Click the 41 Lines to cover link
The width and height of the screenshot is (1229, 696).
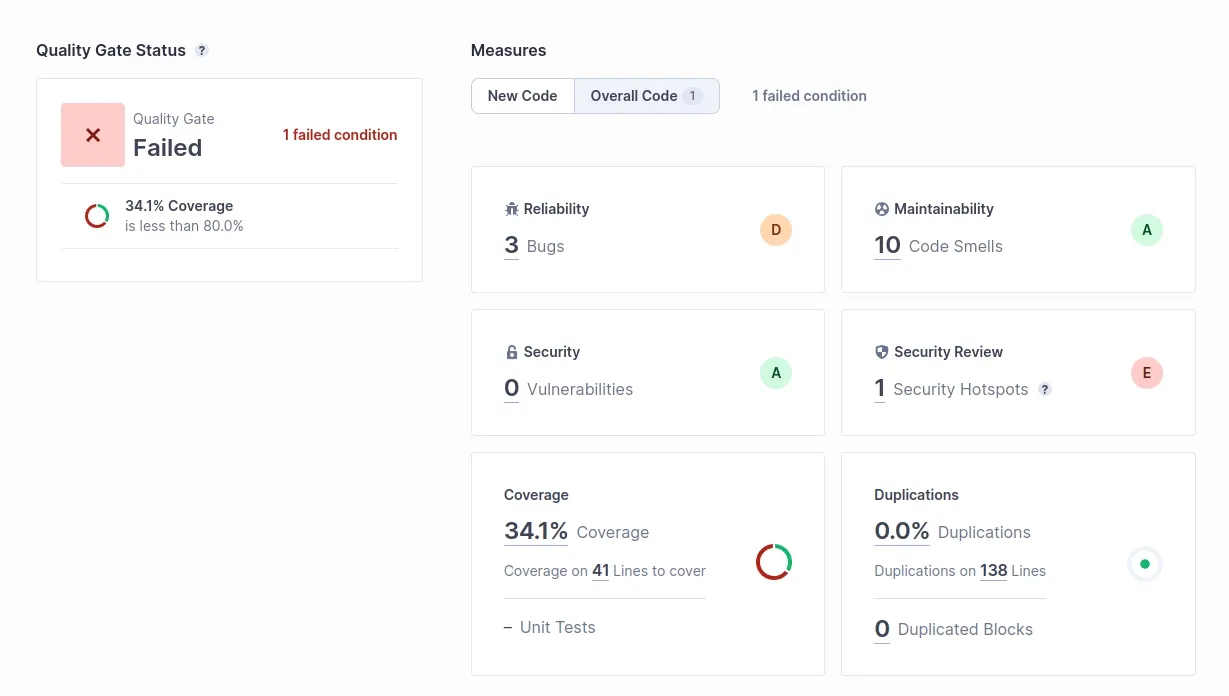click(x=601, y=570)
